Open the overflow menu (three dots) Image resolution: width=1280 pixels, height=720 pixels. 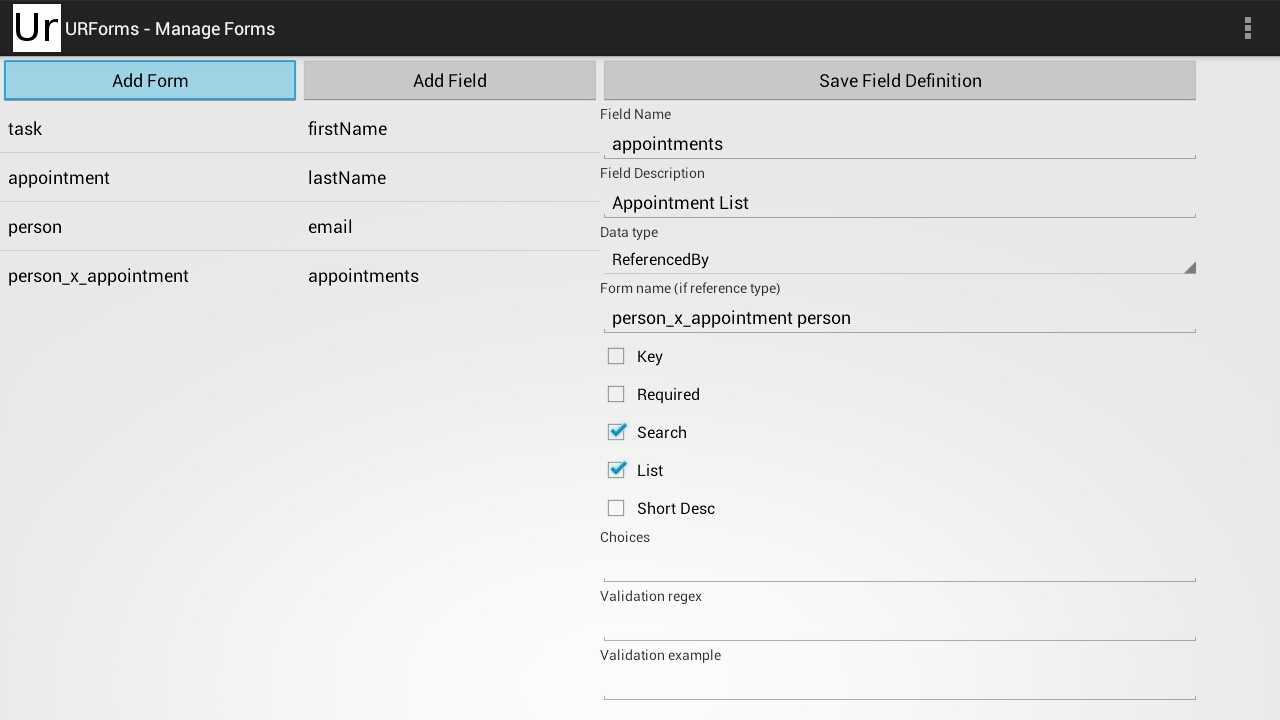(1247, 28)
